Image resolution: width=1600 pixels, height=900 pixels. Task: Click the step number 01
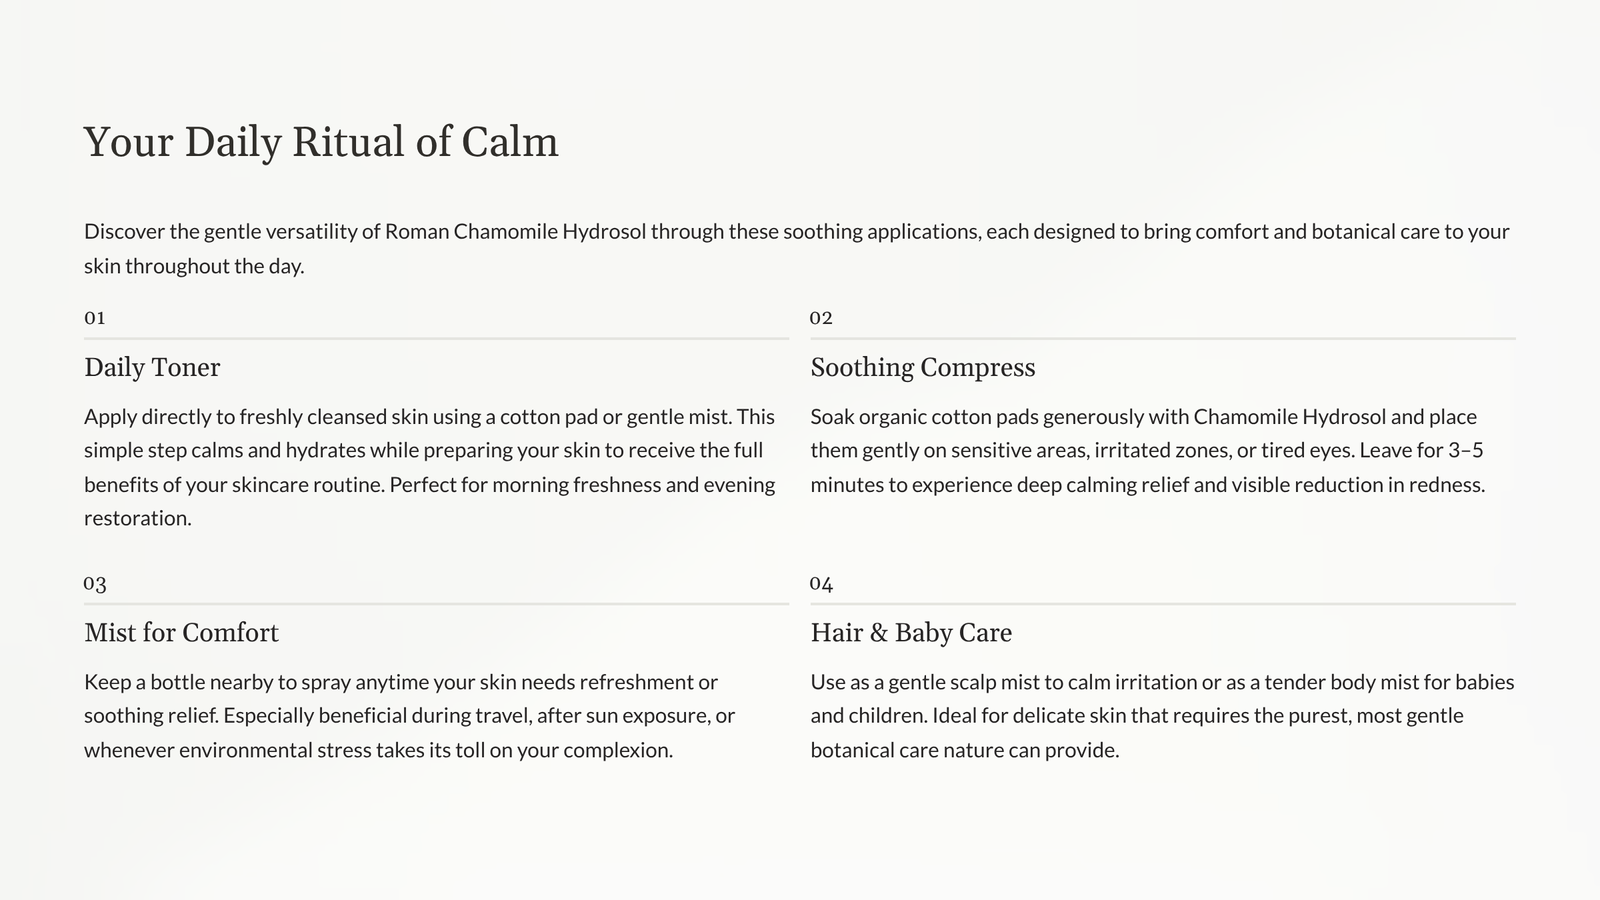[x=95, y=318]
